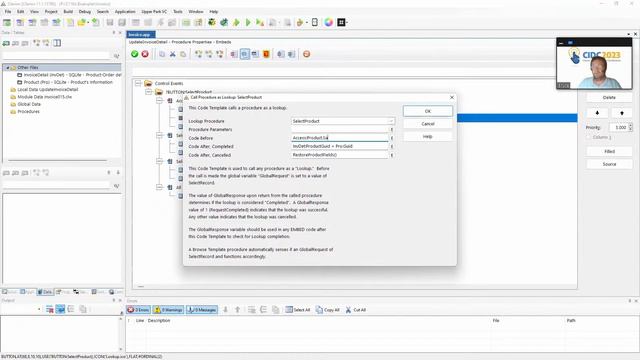Open the Tools menu
The image size is (640, 360).
(178, 11)
